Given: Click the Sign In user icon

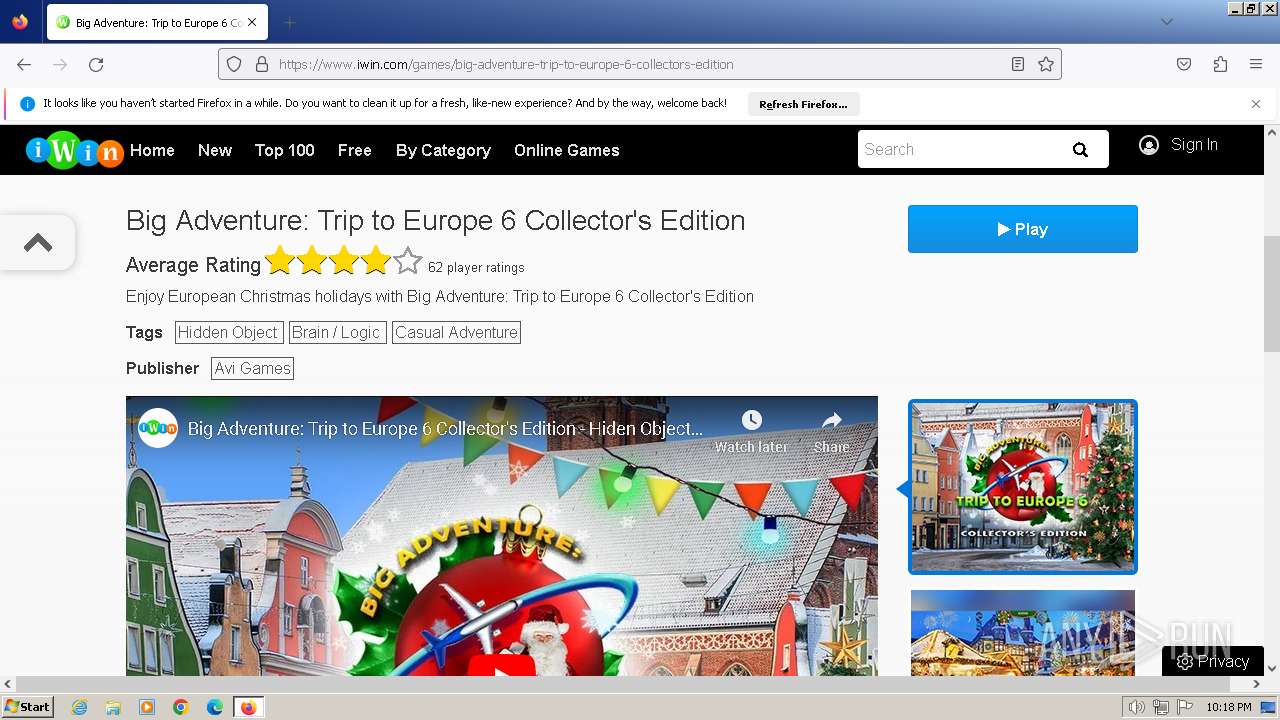Looking at the screenshot, I should coord(1149,145).
